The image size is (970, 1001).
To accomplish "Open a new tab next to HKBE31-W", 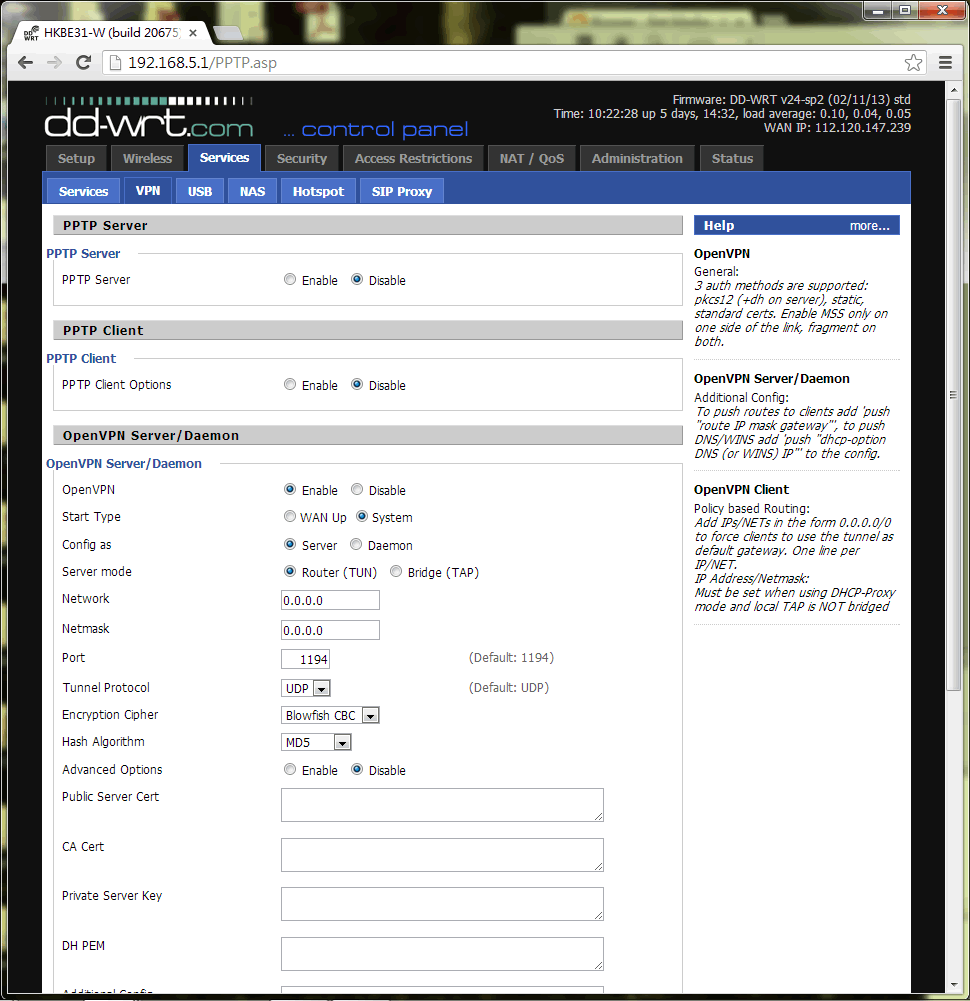I will coord(227,33).
